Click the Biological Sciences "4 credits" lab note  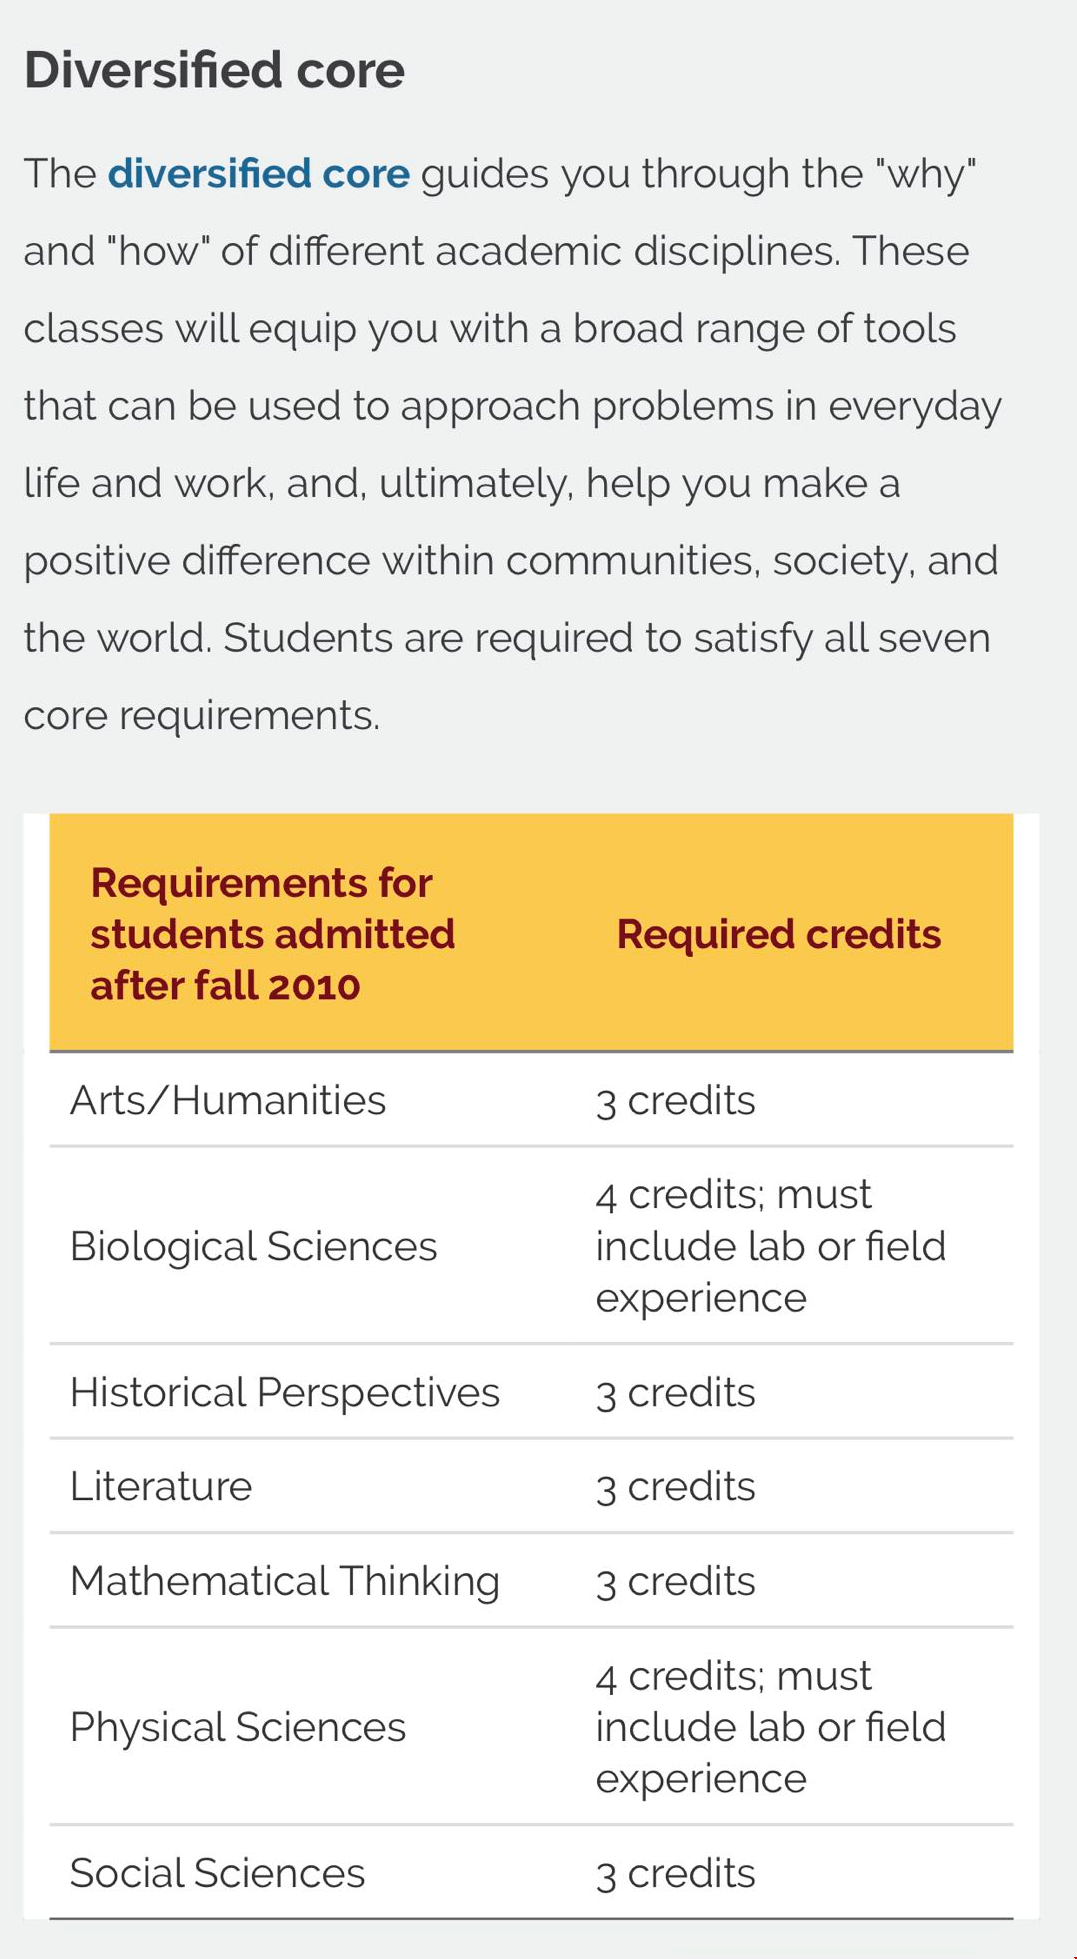click(770, 1246)
